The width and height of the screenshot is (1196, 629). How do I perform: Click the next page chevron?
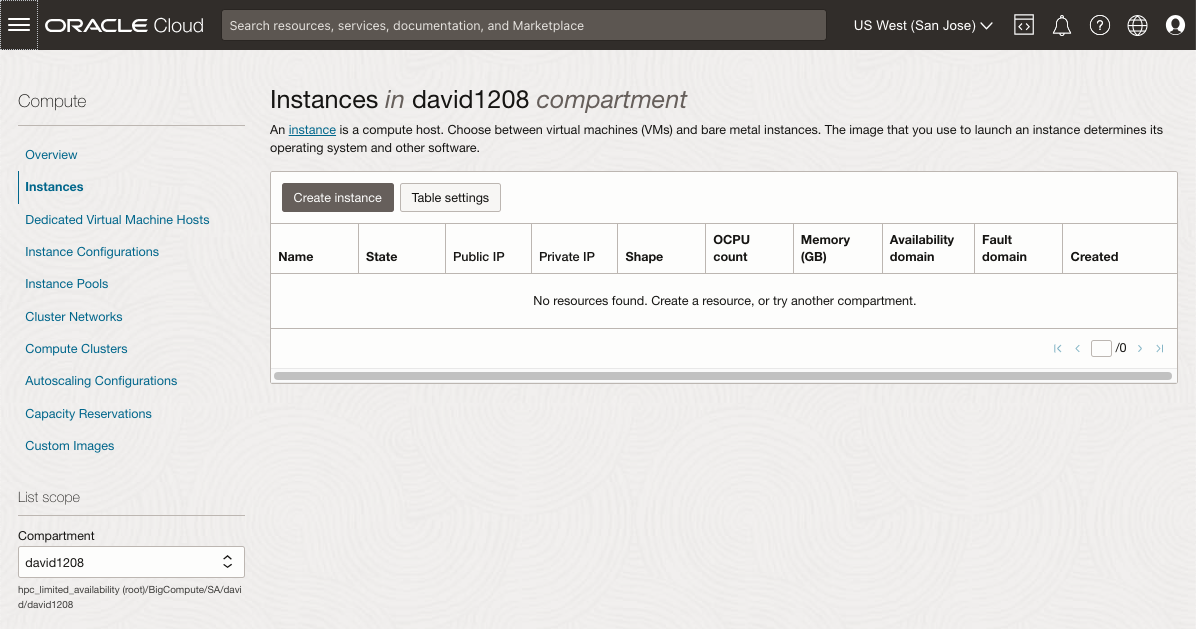click(x=1140, y=349)
